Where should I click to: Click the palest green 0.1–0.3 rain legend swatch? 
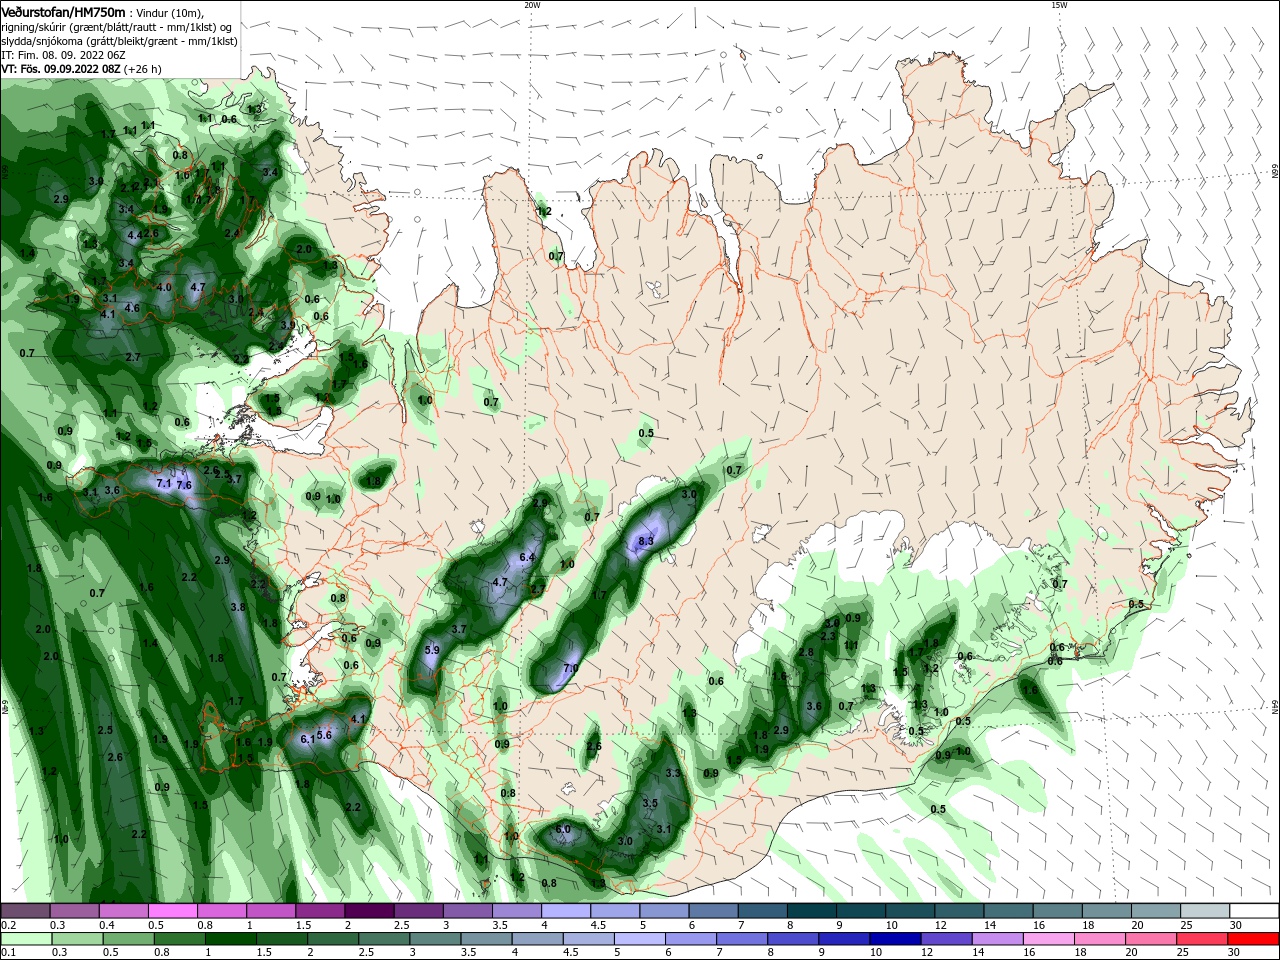(25, 939)
